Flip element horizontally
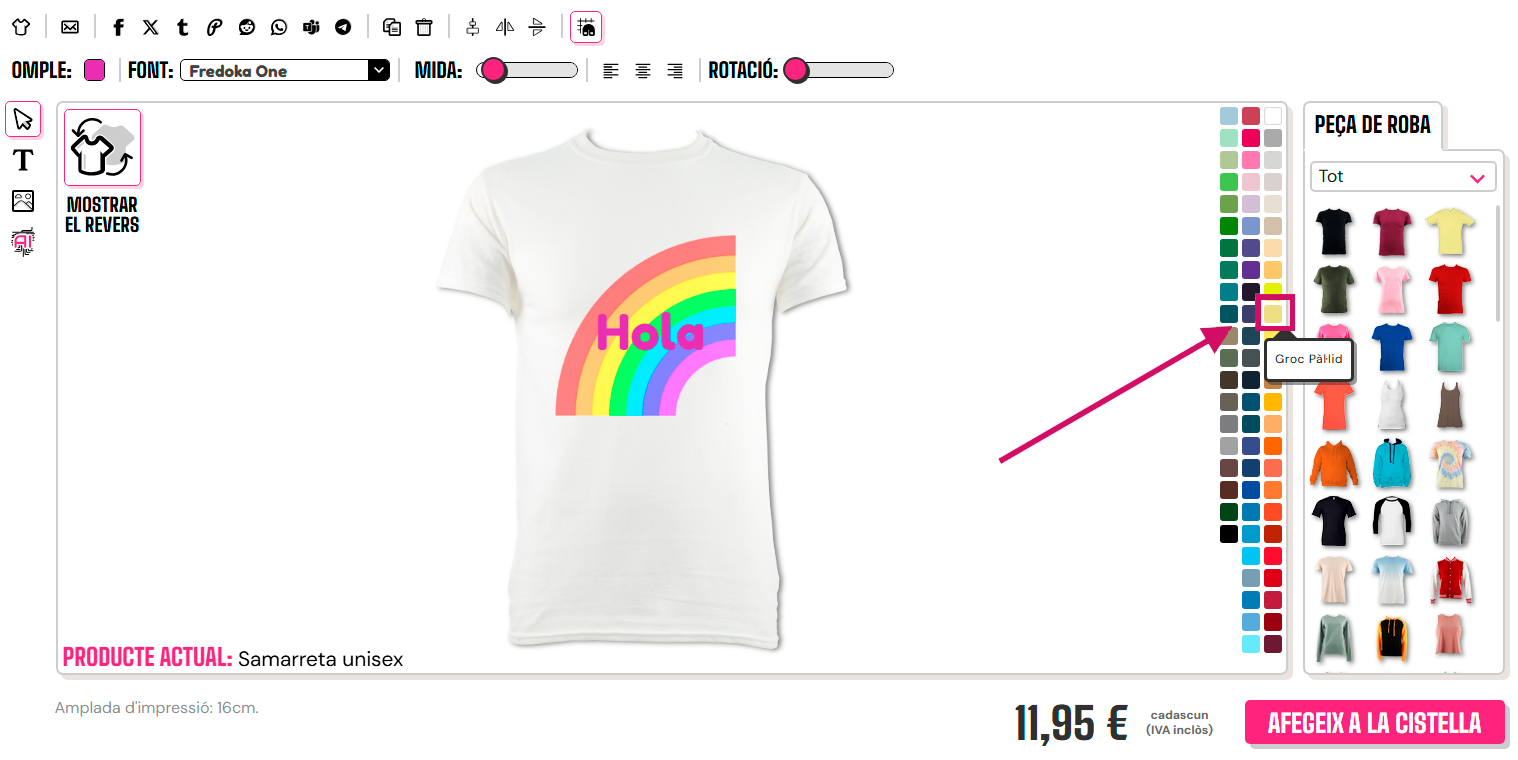Screen dimensions: 1518x760 505,27
